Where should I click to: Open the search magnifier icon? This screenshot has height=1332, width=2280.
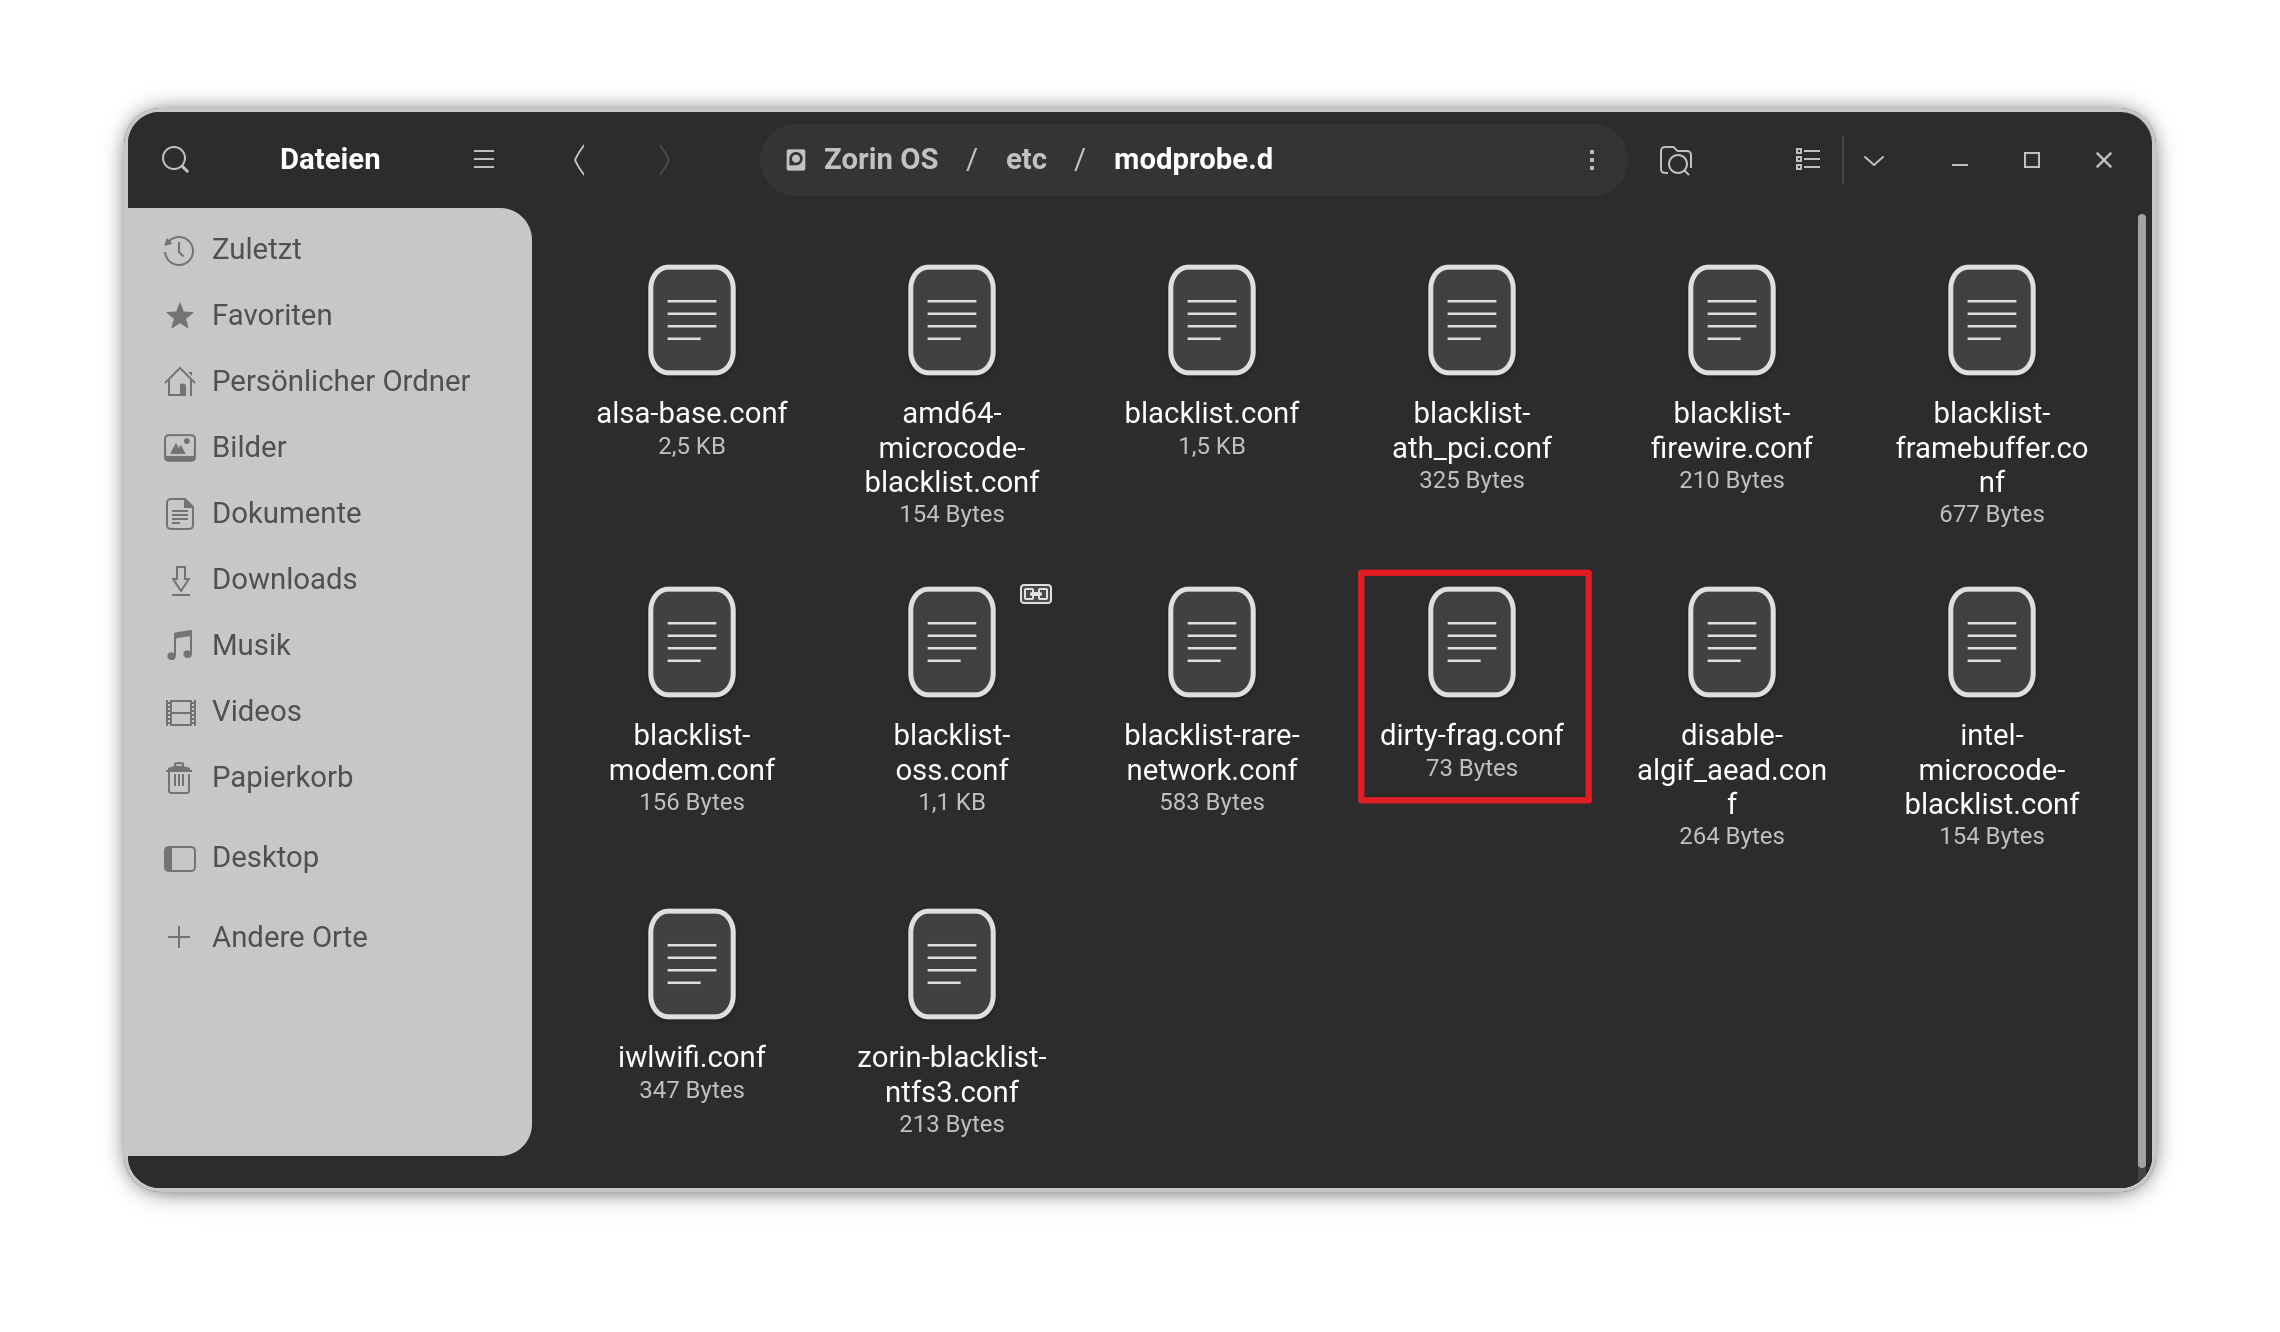(x=176, y=160)
